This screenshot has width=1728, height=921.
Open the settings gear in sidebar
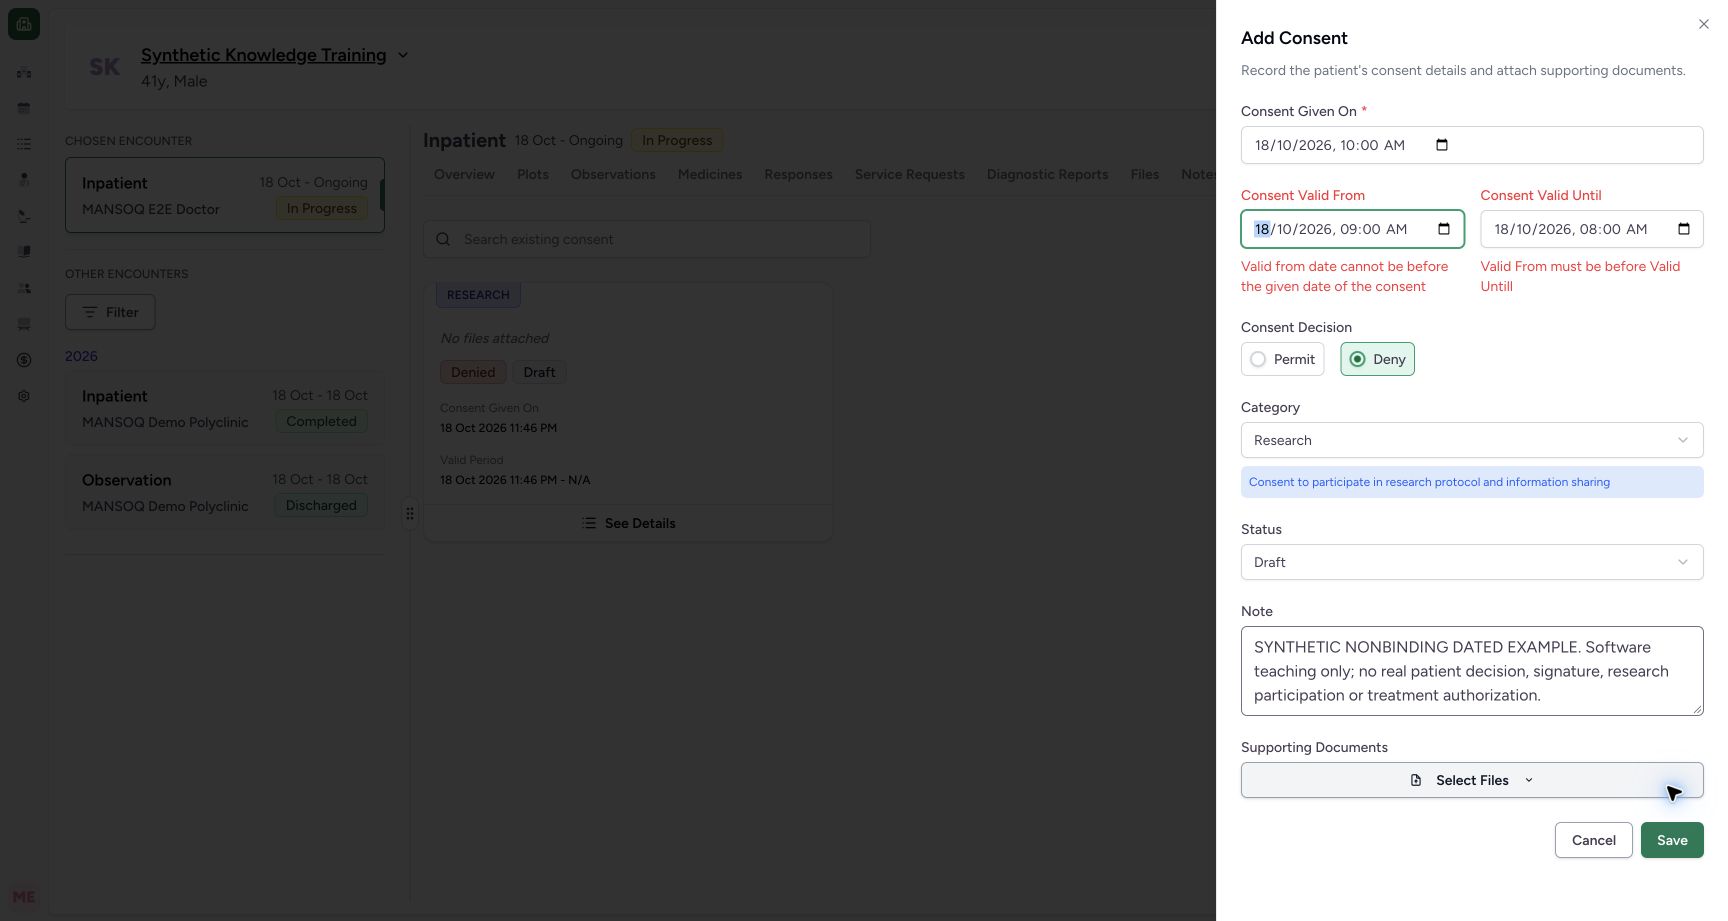[x=24, y=396]
